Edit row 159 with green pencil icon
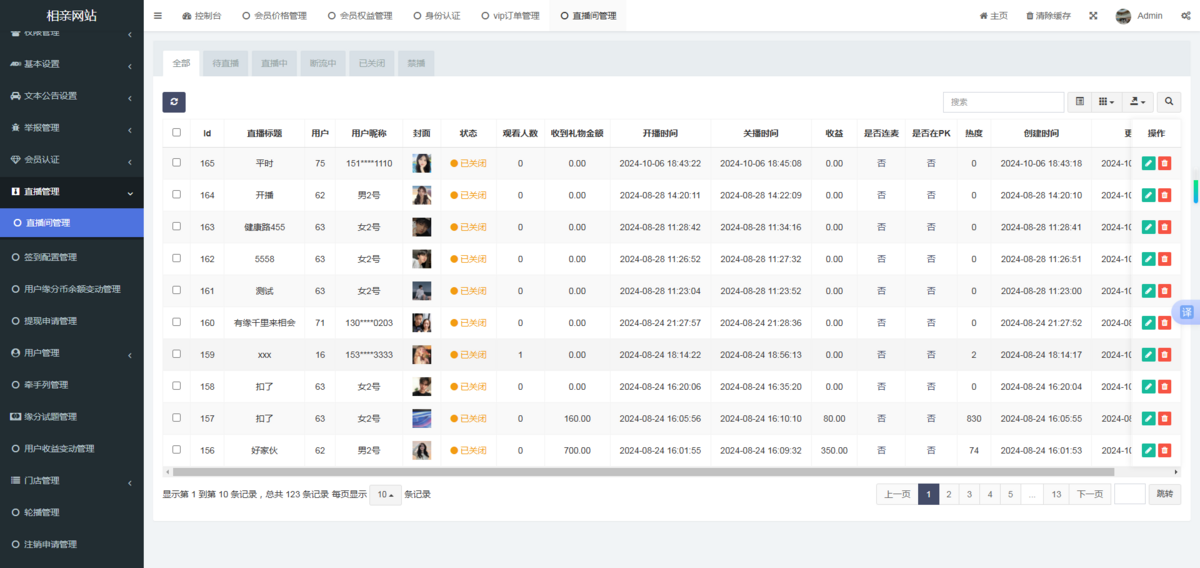 click(1149, 355)
